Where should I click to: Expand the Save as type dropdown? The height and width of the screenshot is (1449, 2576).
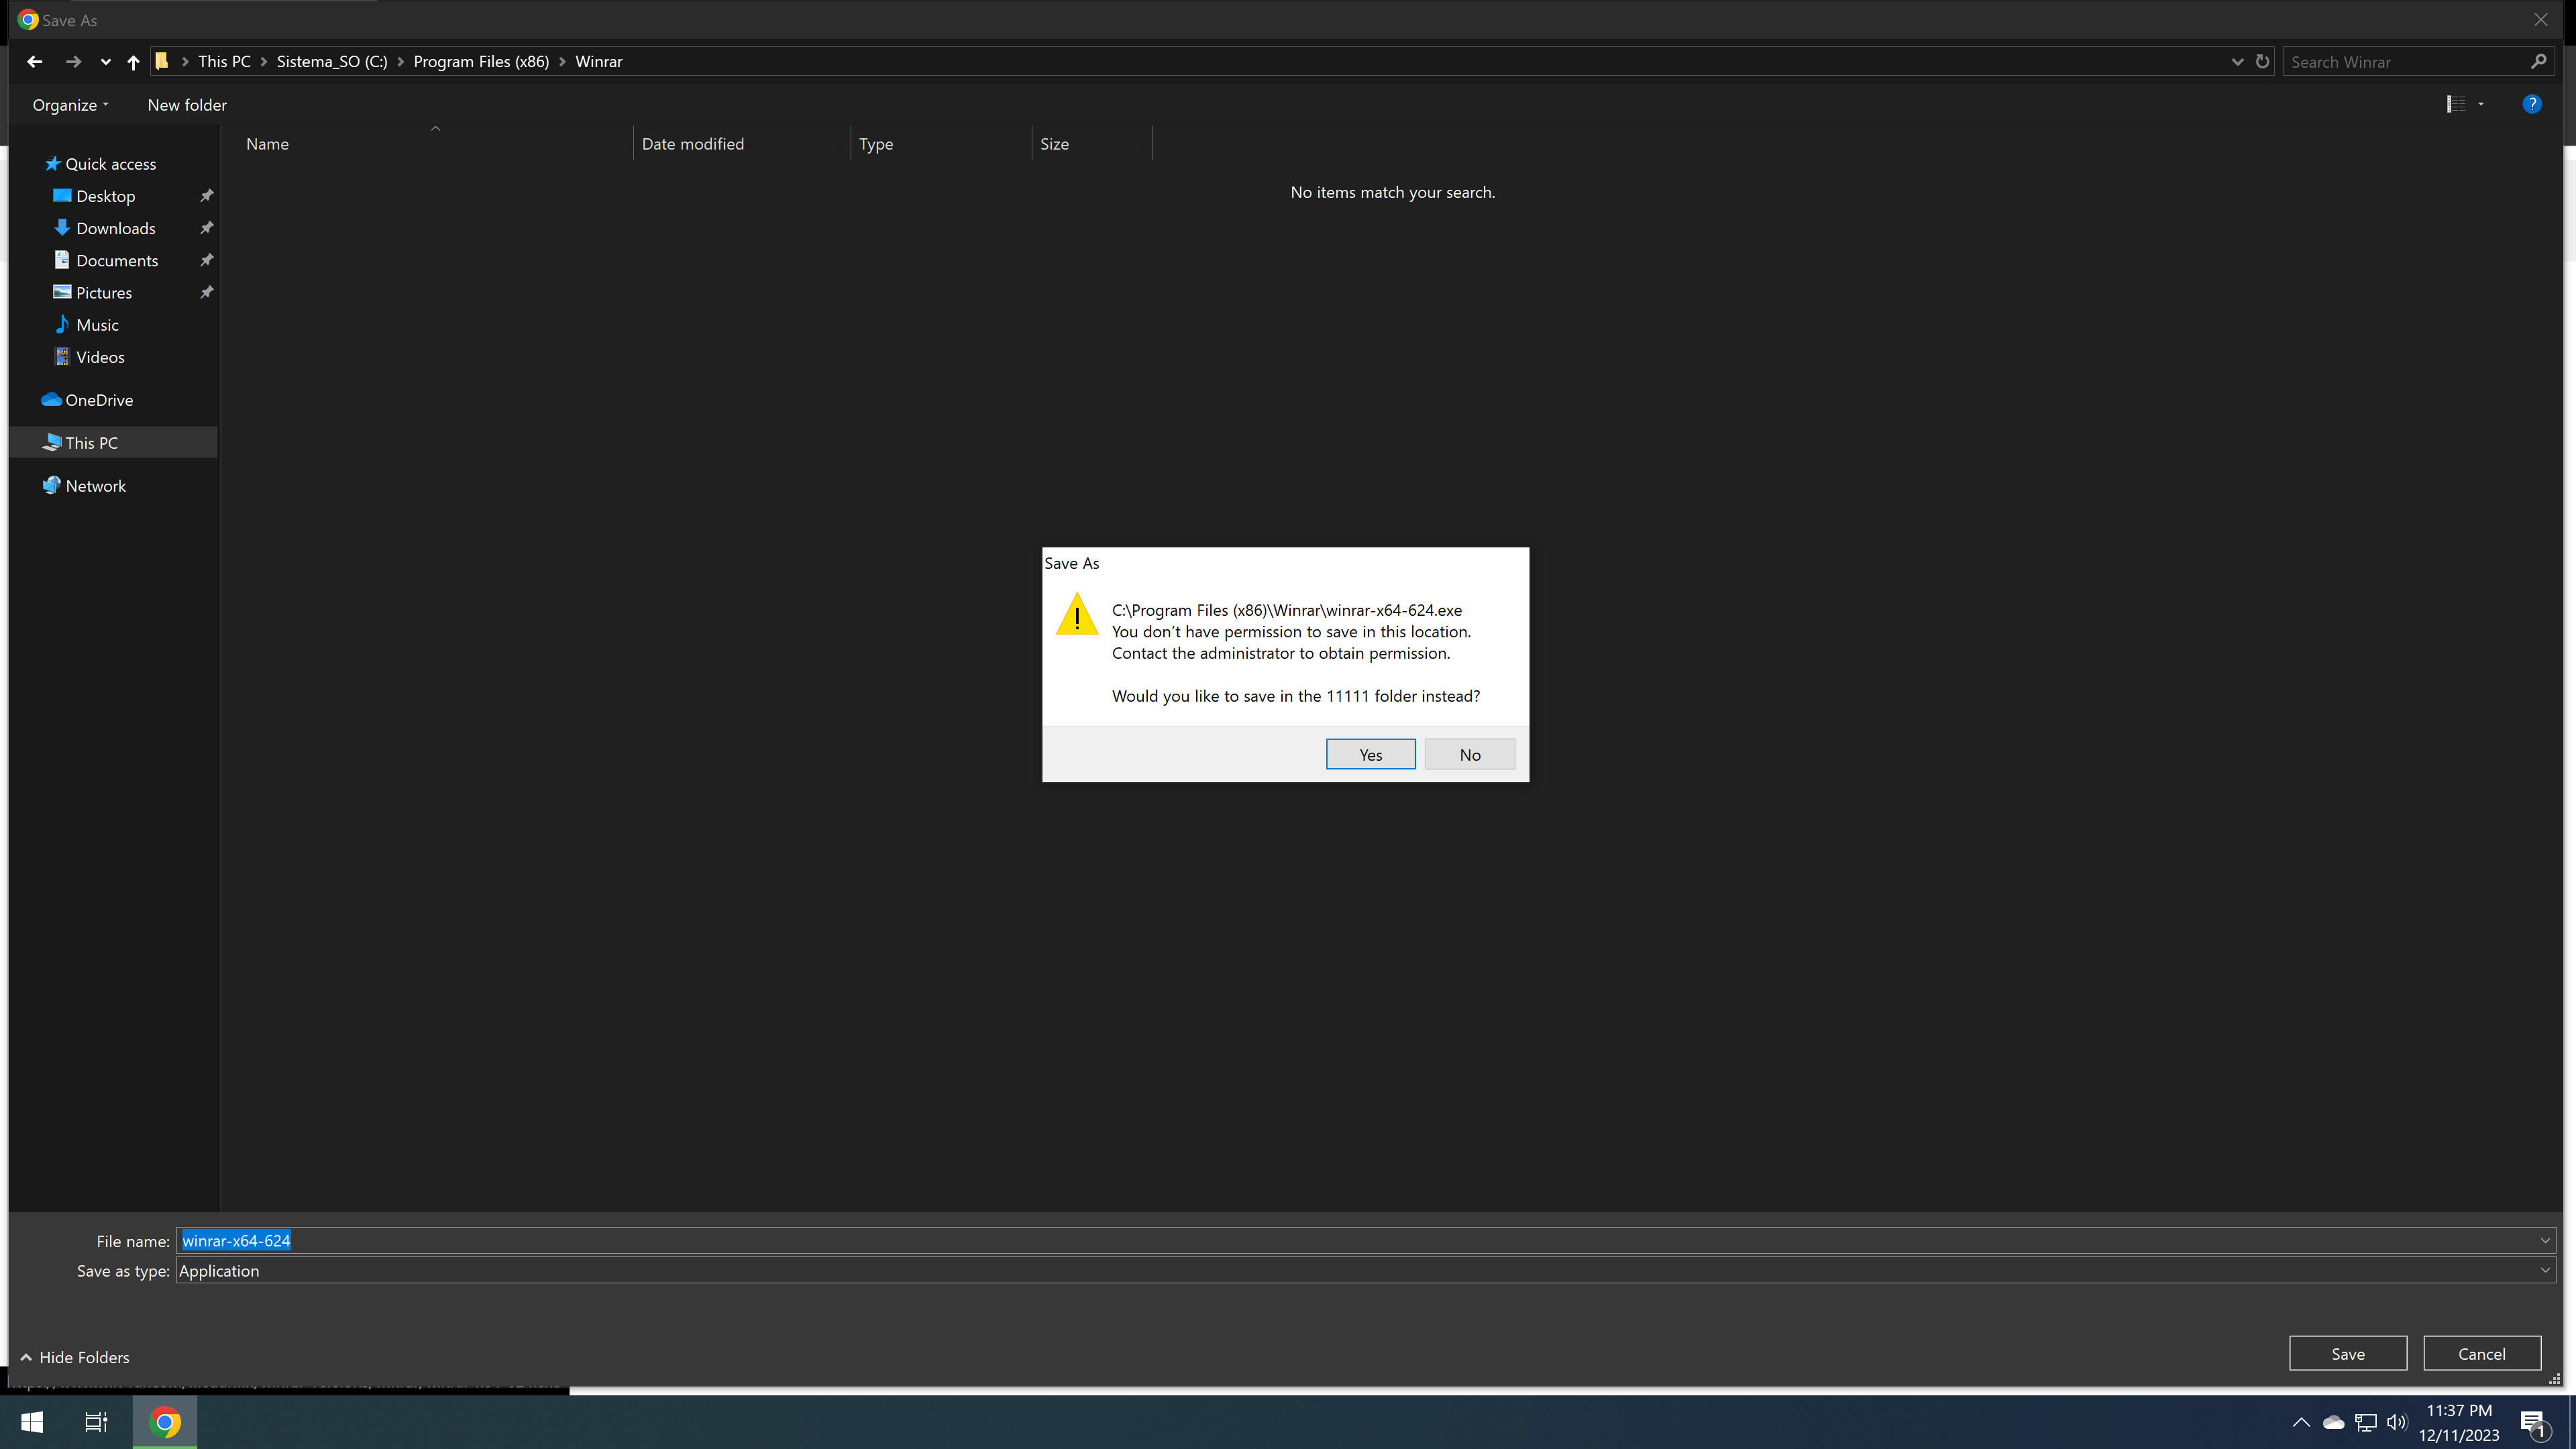2544,1271
